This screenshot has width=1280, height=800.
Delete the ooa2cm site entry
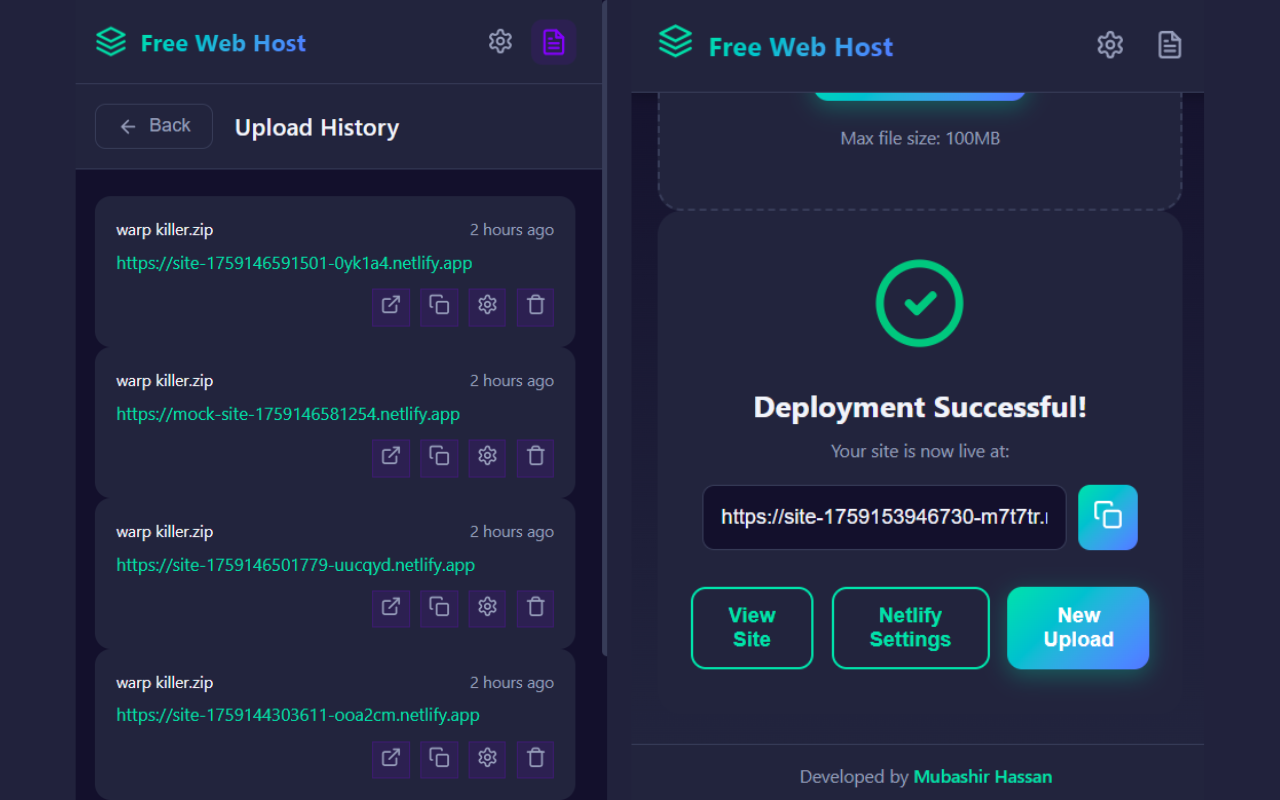pyautogui.click(x=535, y=759)
